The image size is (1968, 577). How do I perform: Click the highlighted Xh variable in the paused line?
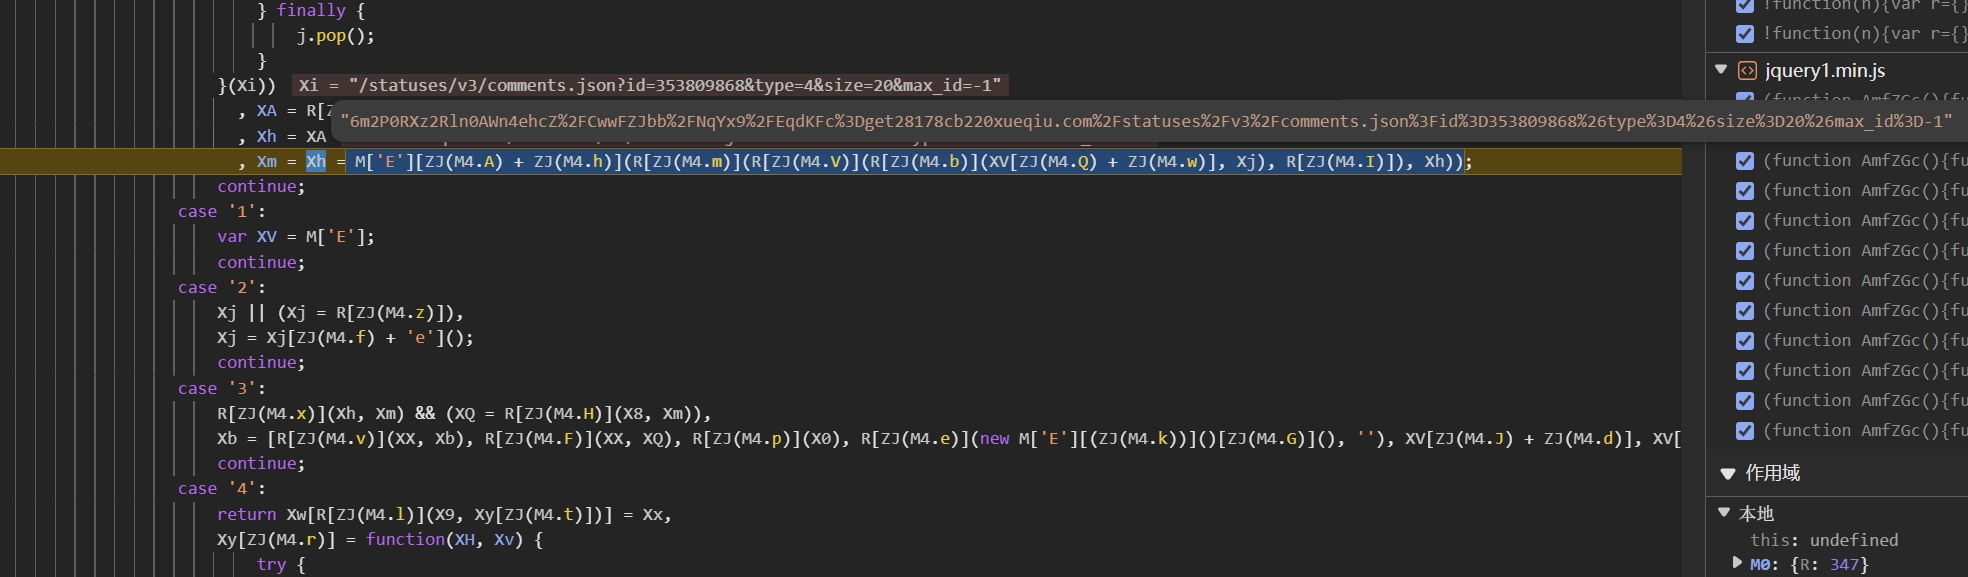[316, 161]
